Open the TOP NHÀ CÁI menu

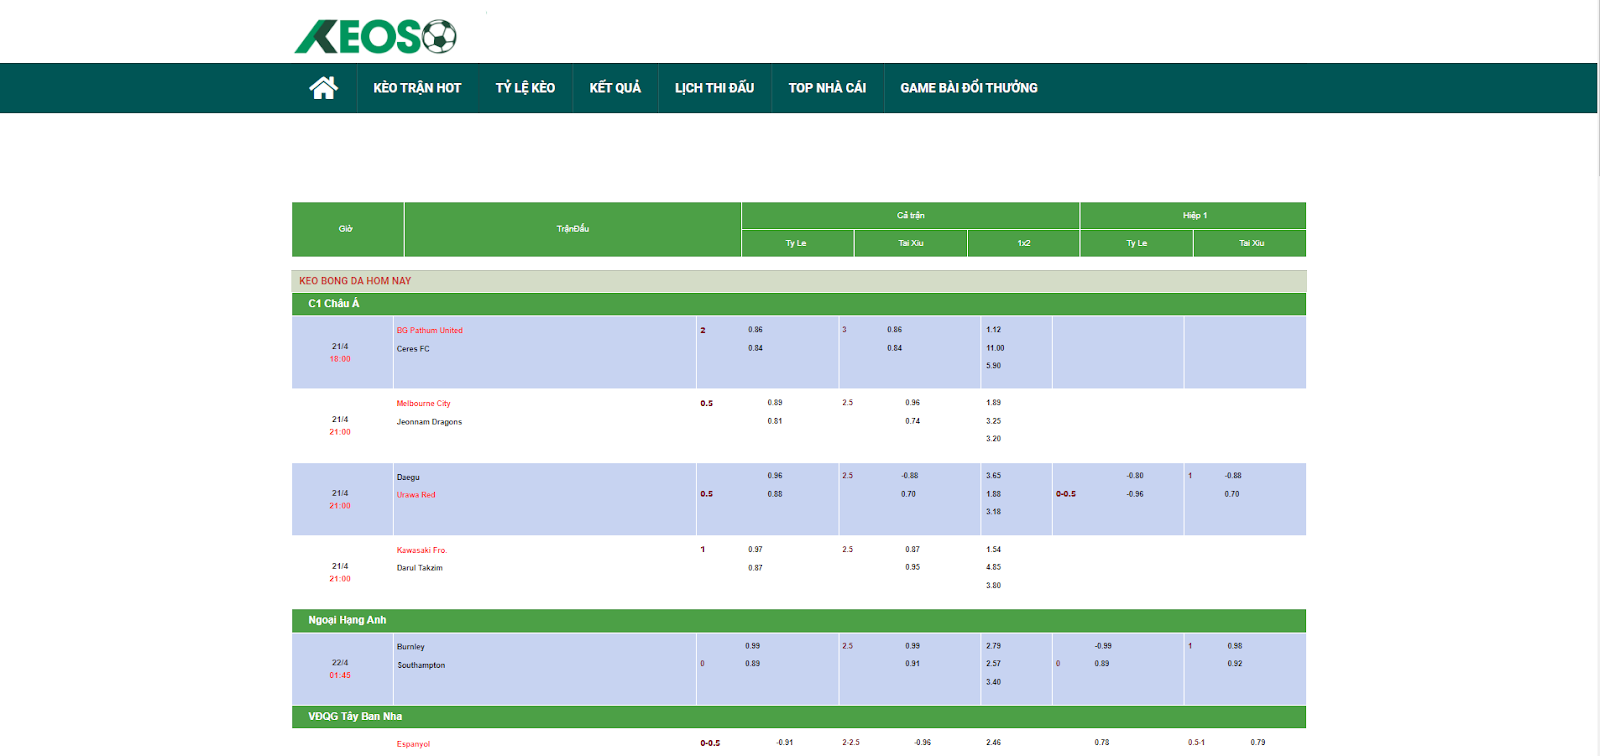tap(827, 88)
